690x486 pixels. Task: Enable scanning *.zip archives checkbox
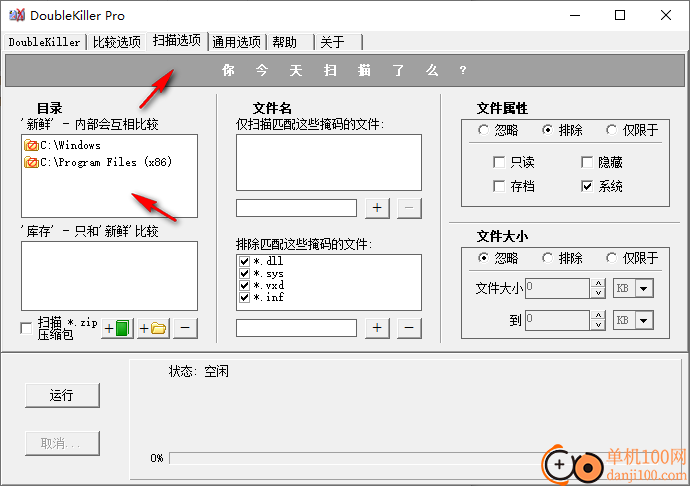[26, 328]
